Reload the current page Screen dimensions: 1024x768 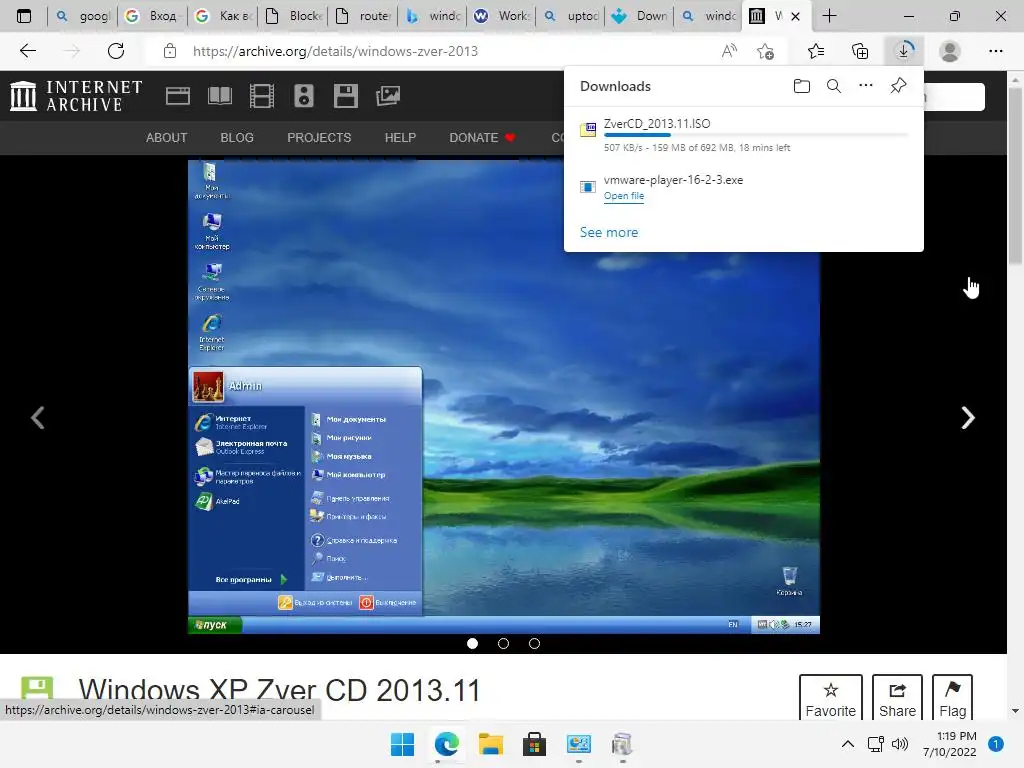point(116,51)
